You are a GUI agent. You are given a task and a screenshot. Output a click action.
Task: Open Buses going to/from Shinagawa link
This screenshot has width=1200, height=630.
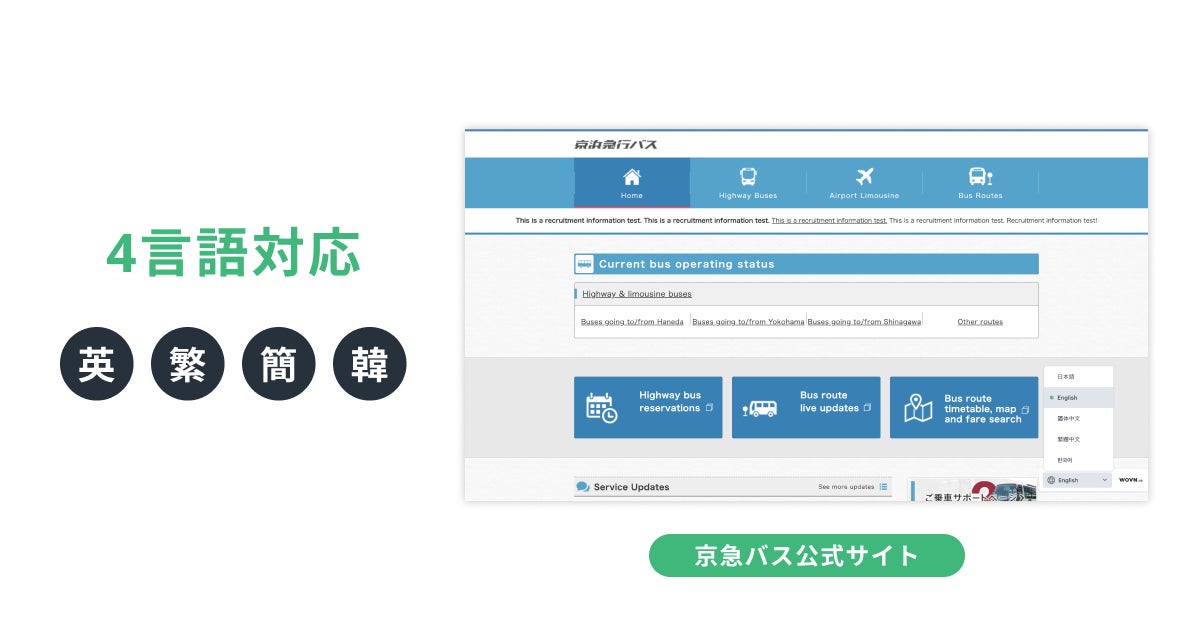click(864, 322)
